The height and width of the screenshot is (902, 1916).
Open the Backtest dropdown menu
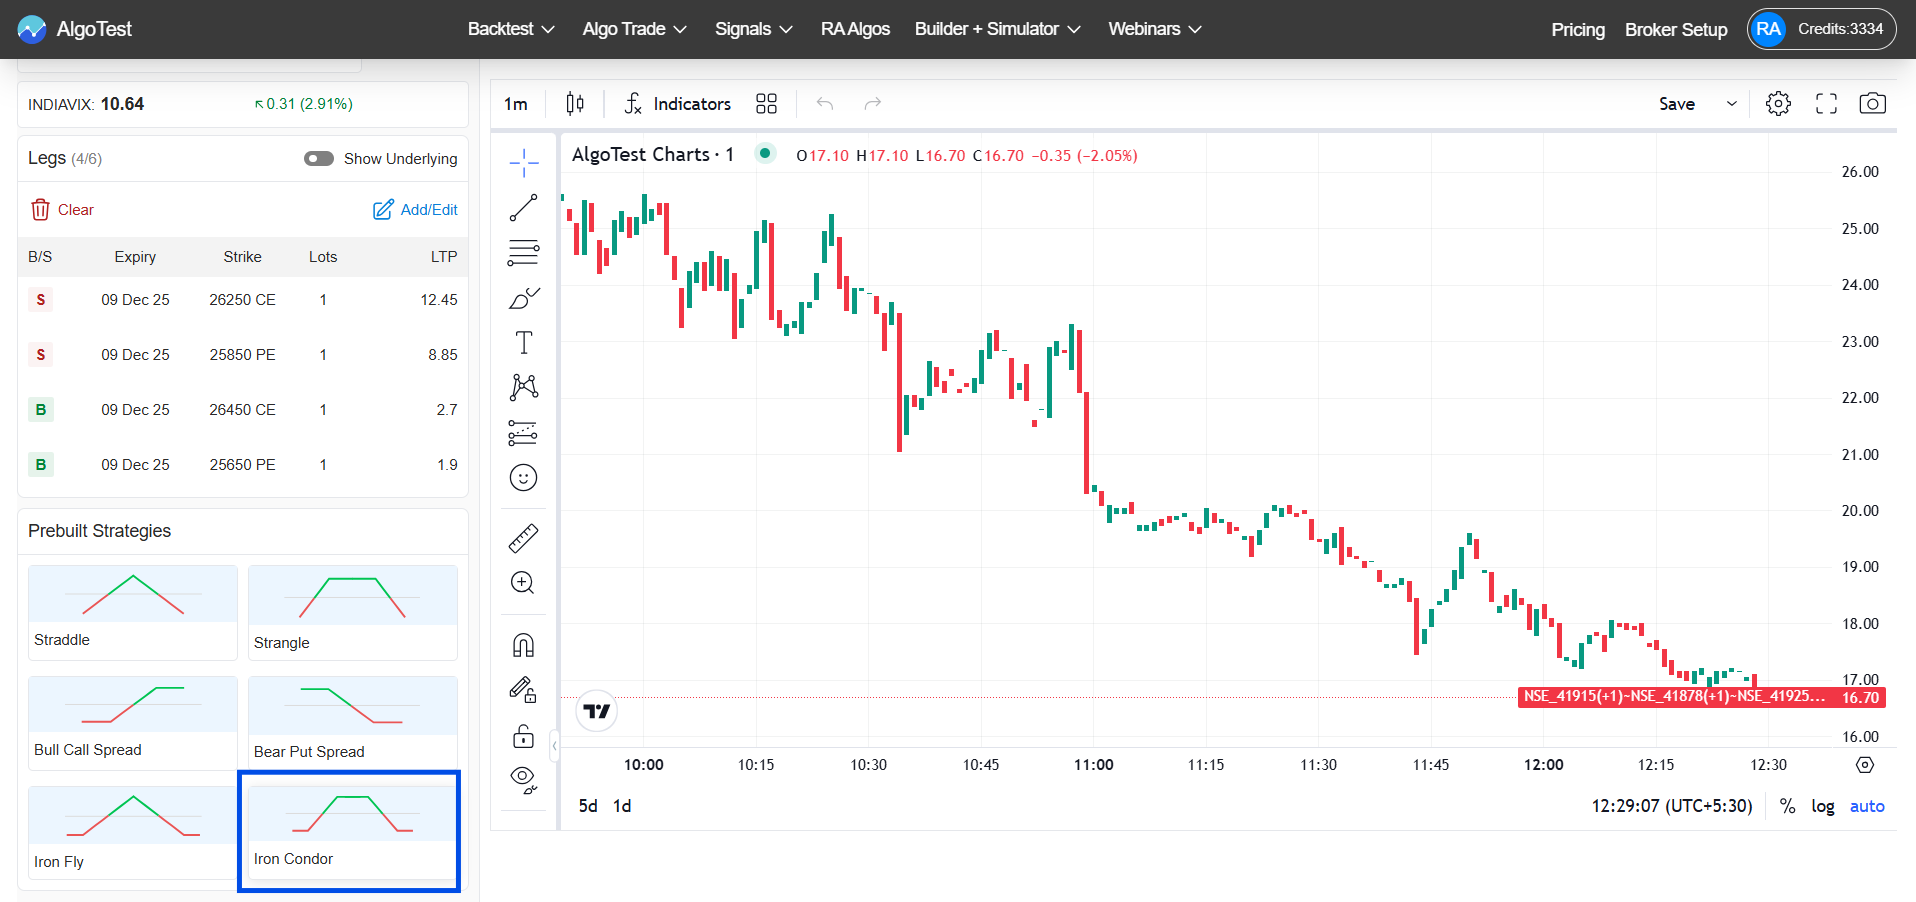pyautogui.click(x=510, y=29)
